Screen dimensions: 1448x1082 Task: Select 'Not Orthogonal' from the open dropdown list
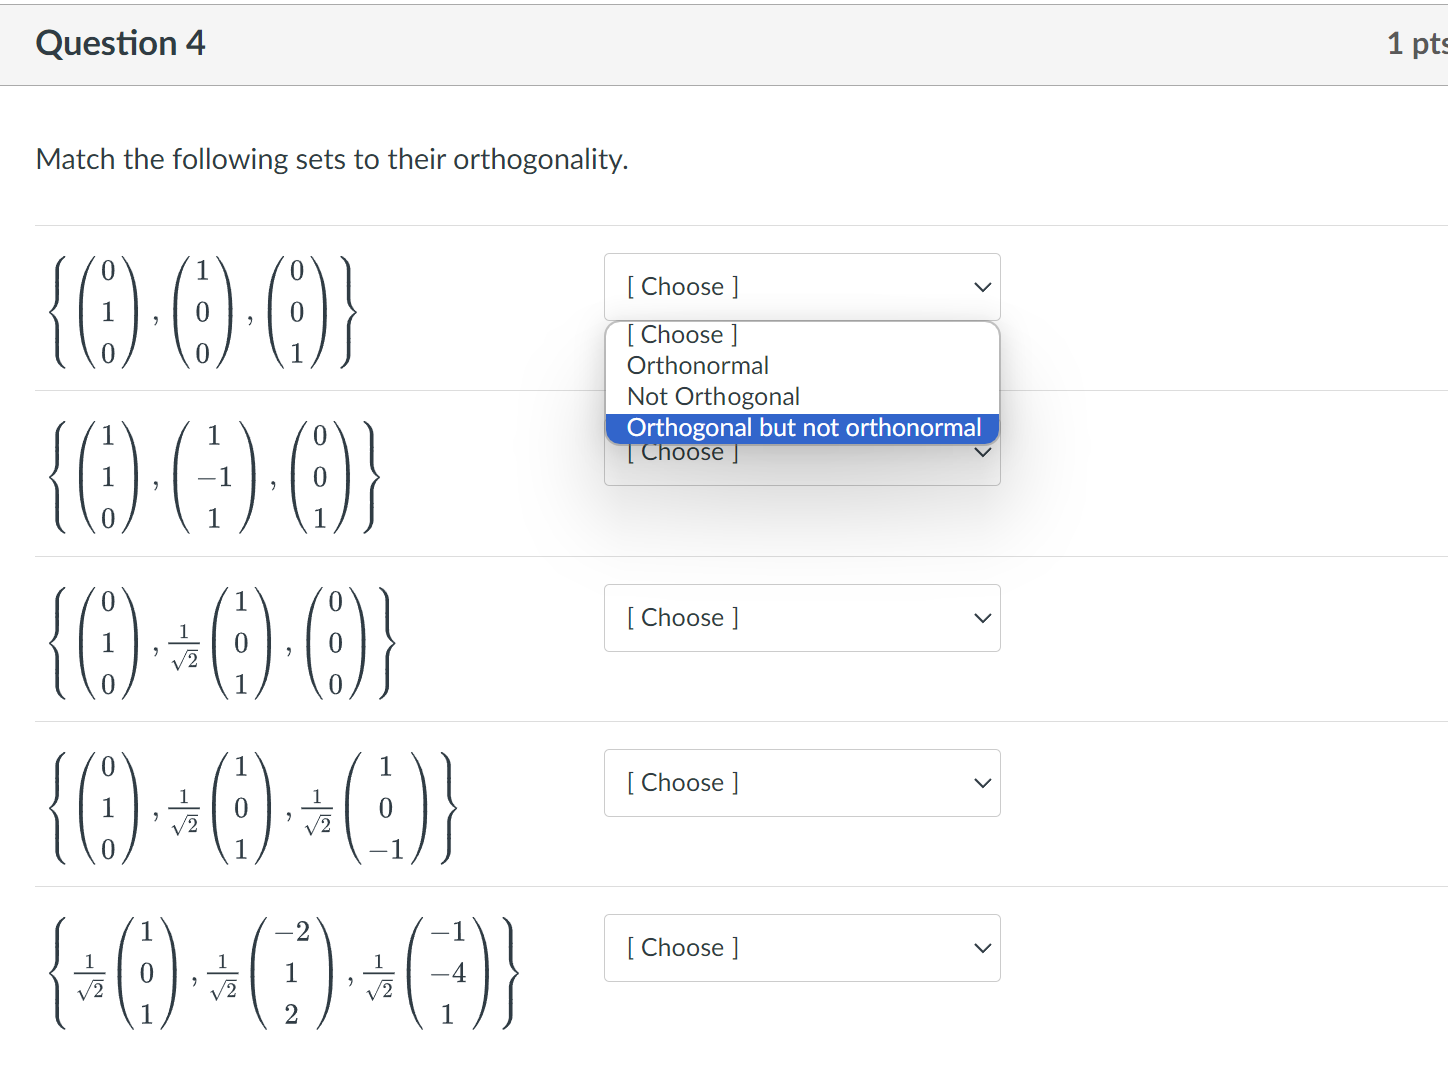(712, 396)
